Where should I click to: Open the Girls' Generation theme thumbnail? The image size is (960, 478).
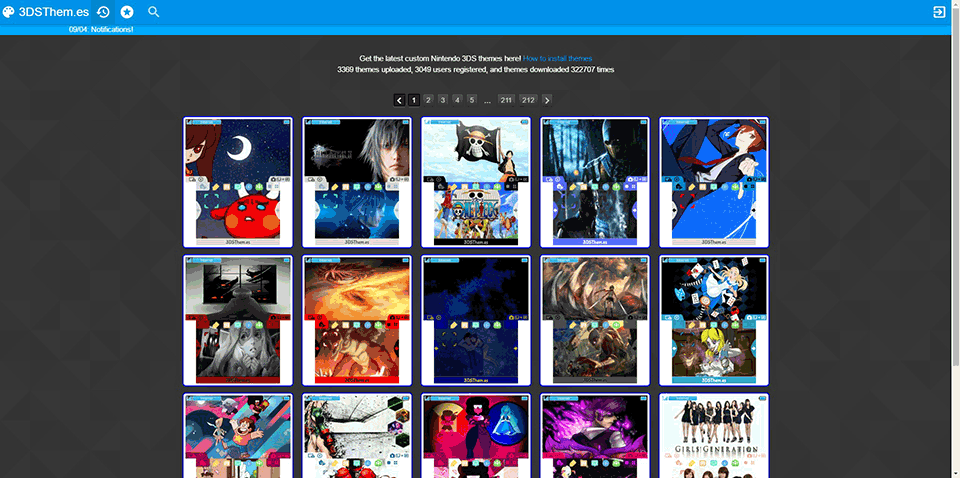tap(714, 436)
